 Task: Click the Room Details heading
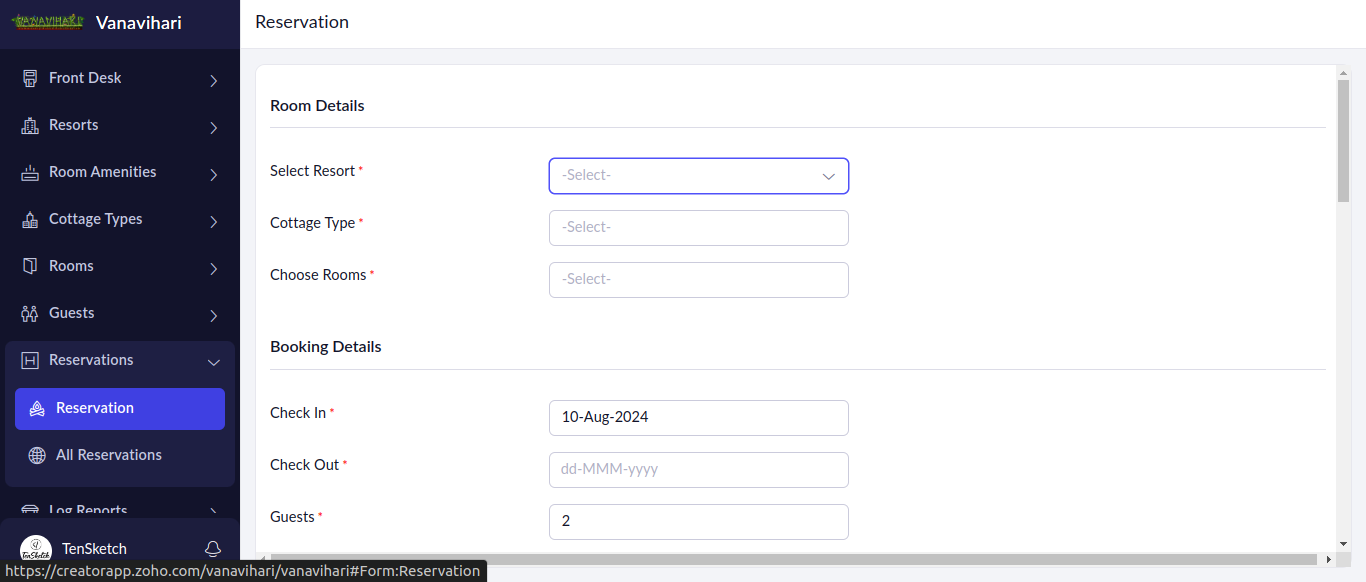pyautogui.click(x=317, y=106)
